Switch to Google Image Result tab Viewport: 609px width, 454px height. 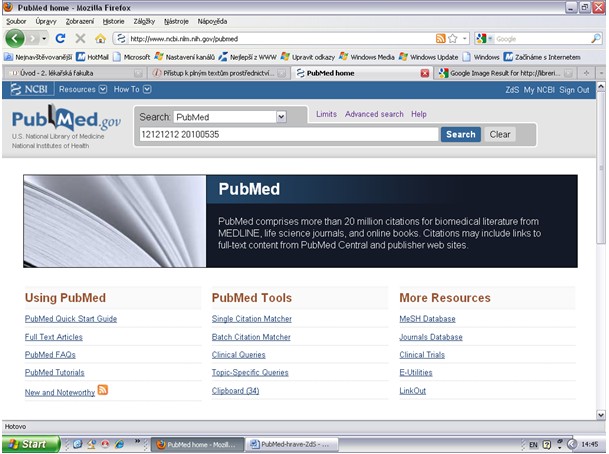pyautogui.click(x=505, y=73)
